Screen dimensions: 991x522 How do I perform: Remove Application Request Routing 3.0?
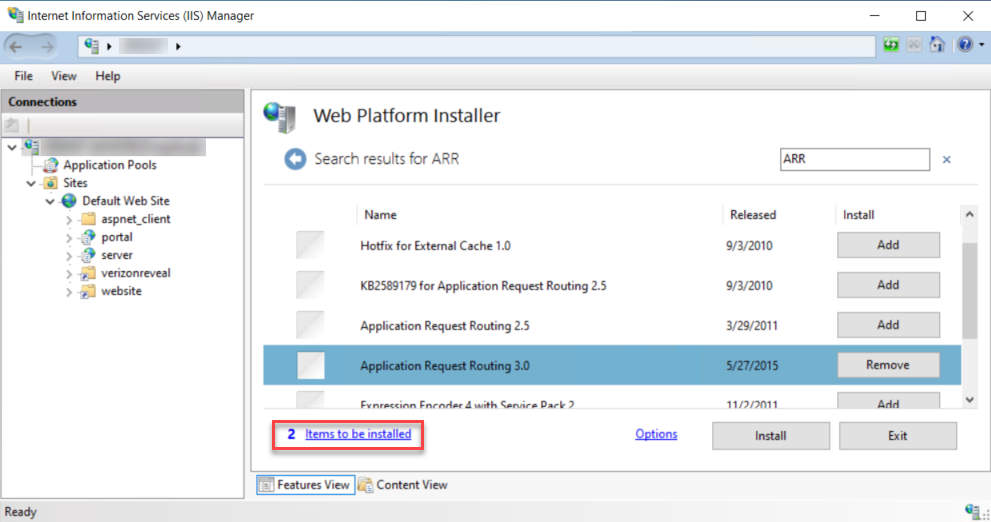tap(888, 365)
